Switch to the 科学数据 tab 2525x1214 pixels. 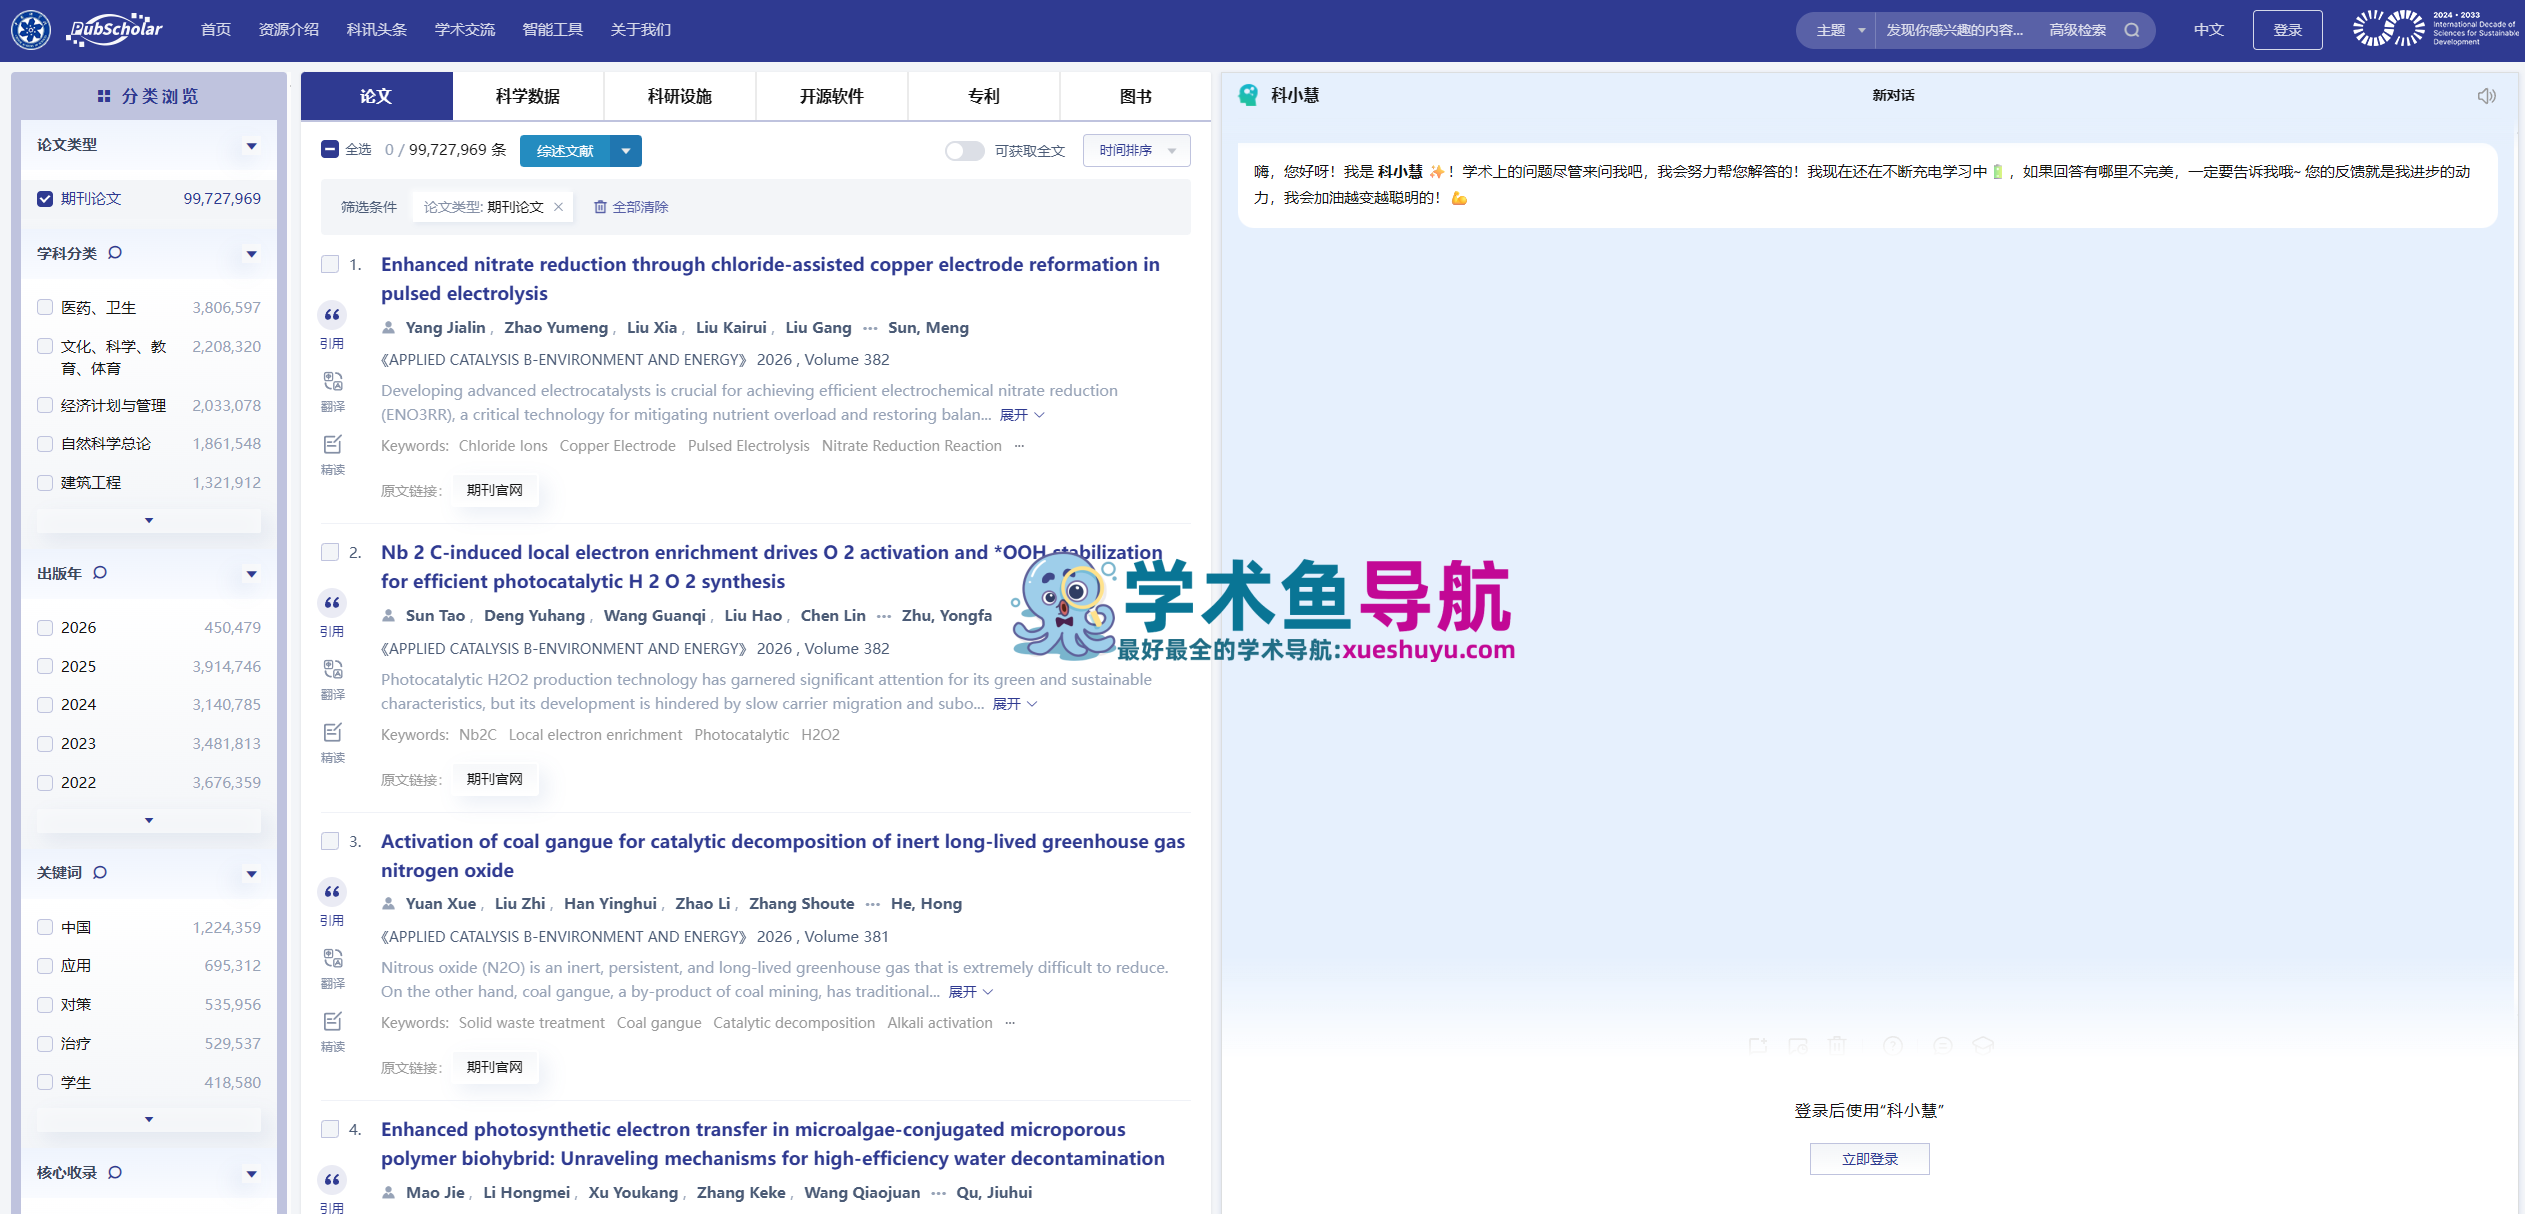(528, 96)
